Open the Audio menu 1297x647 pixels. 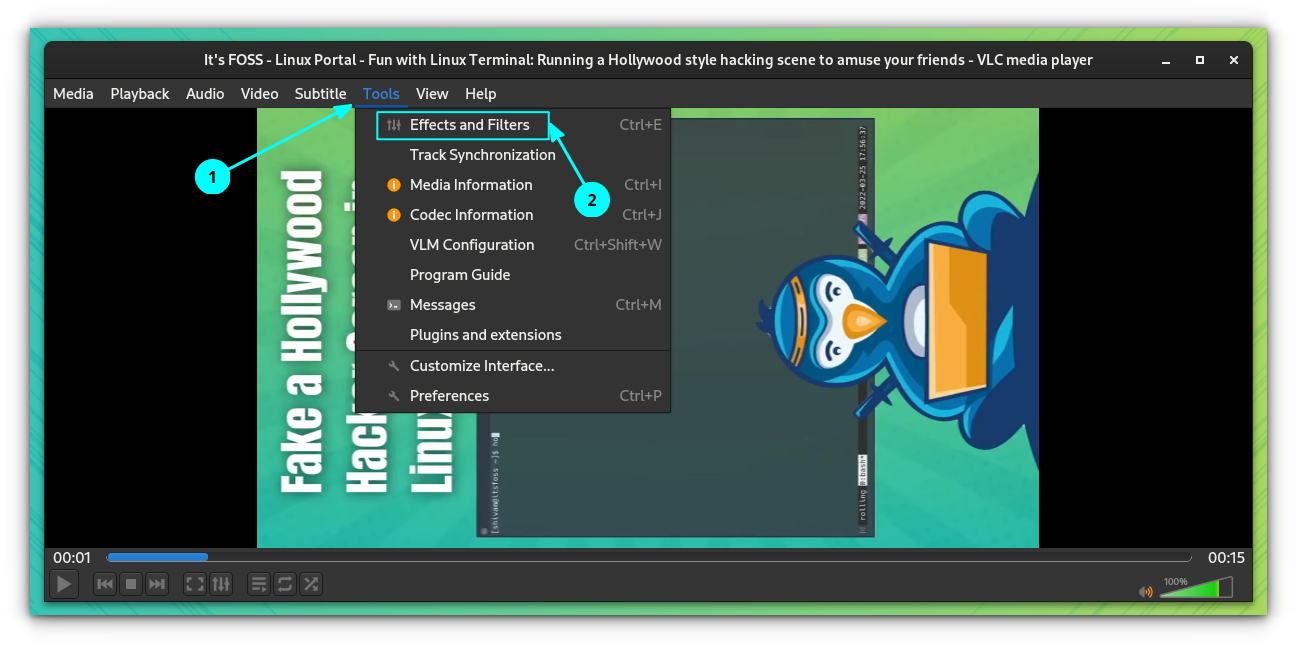tap(205, 93)
